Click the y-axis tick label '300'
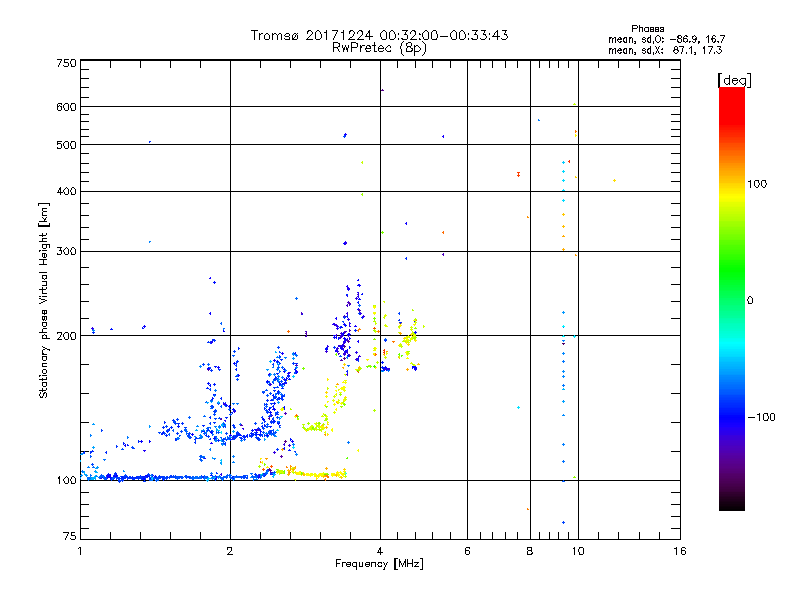800x600 pixels. pos(67,251)
